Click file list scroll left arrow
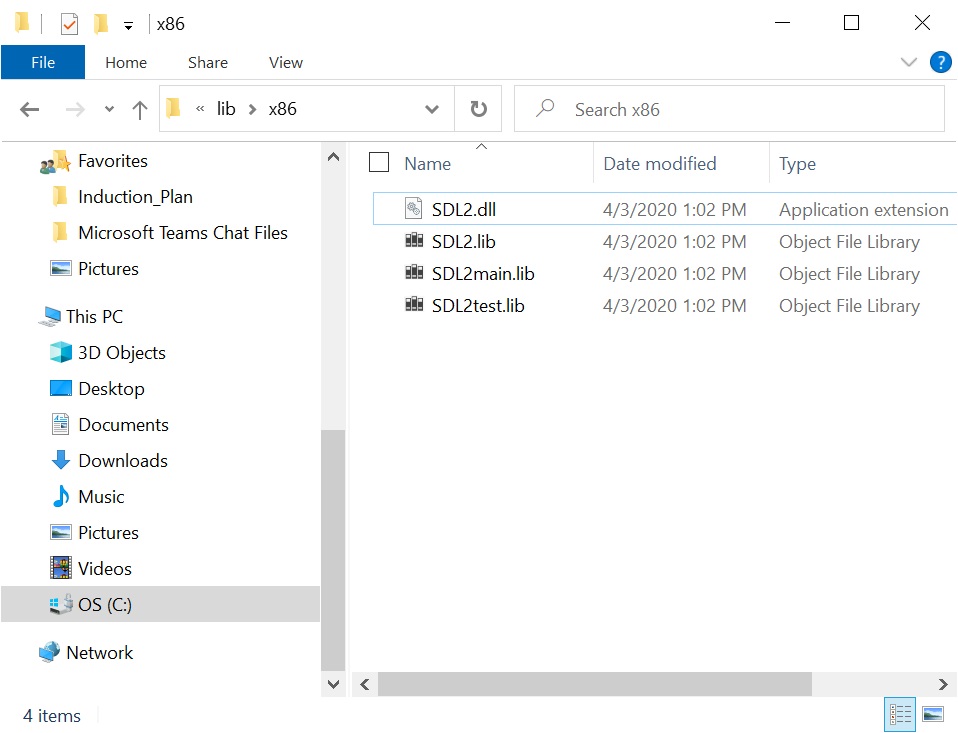This screenshot has height=733, width=958. [x=365, y=684]
